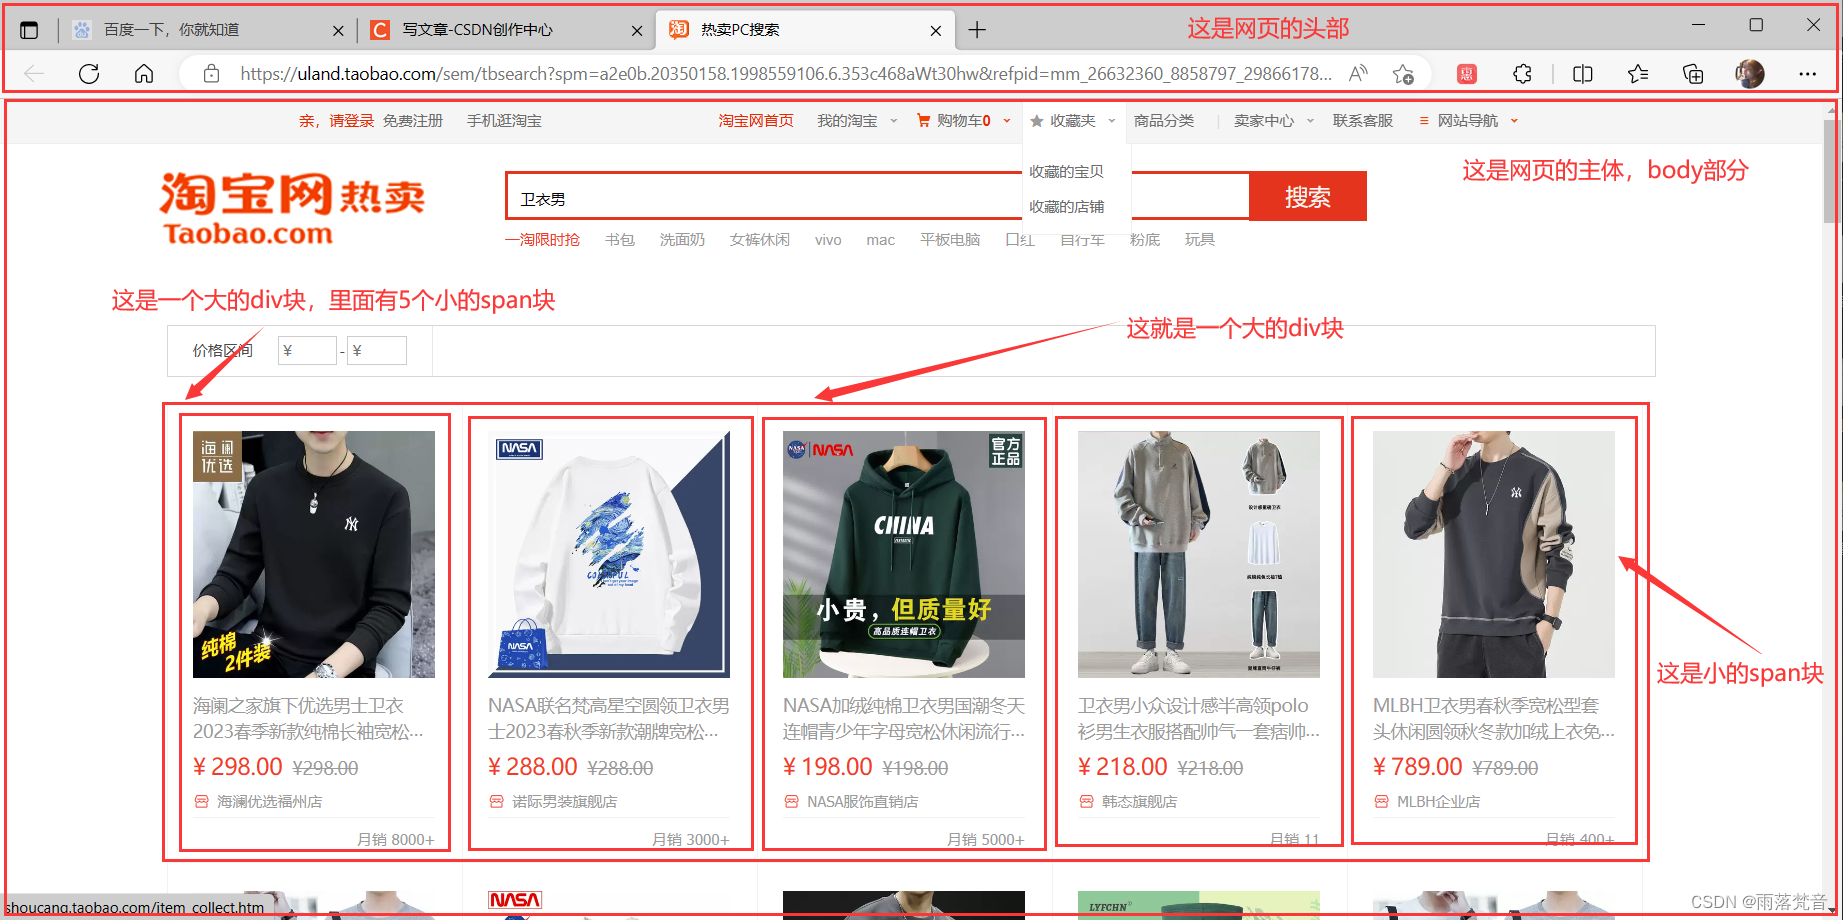Select 收藏的宝贝 menu entry

pyautogui.click(x=1066, y=172)
